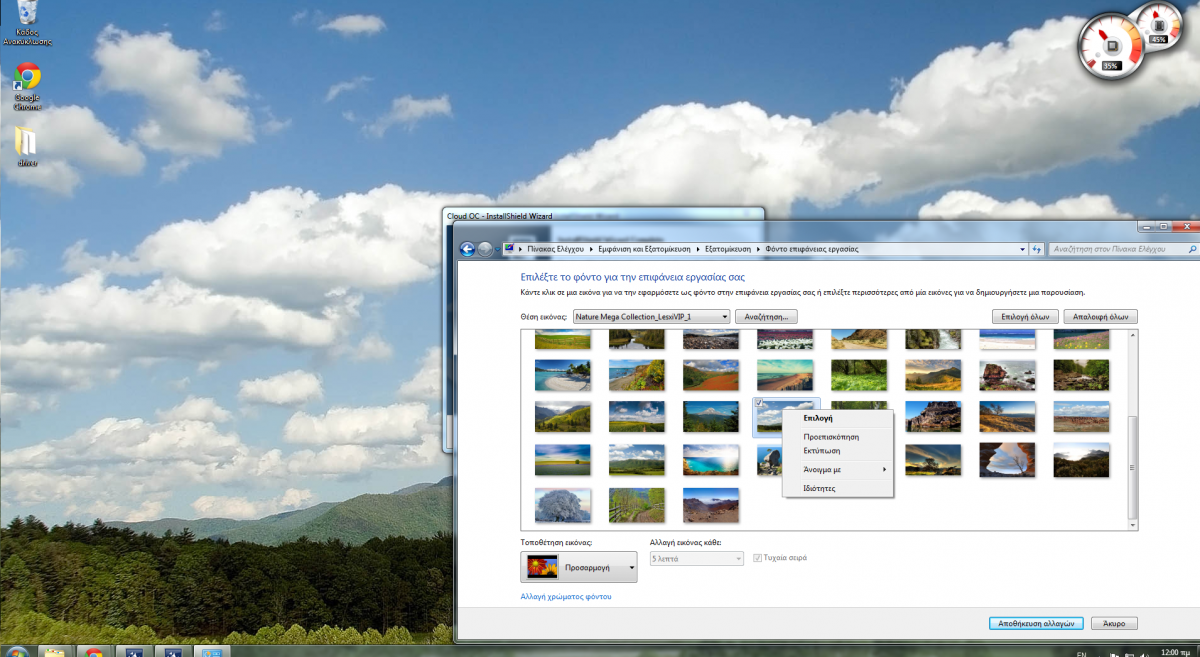Click the small memory dial of the gadget
Viewport: 1200px width, 657px height.
pos(1160,25)
